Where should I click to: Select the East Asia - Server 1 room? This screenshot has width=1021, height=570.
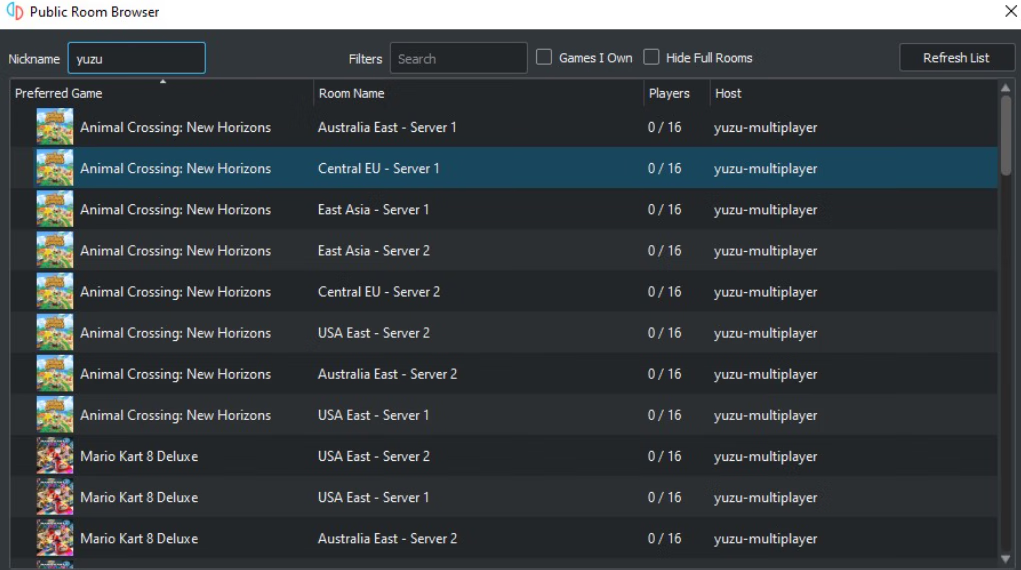point(503,209)
